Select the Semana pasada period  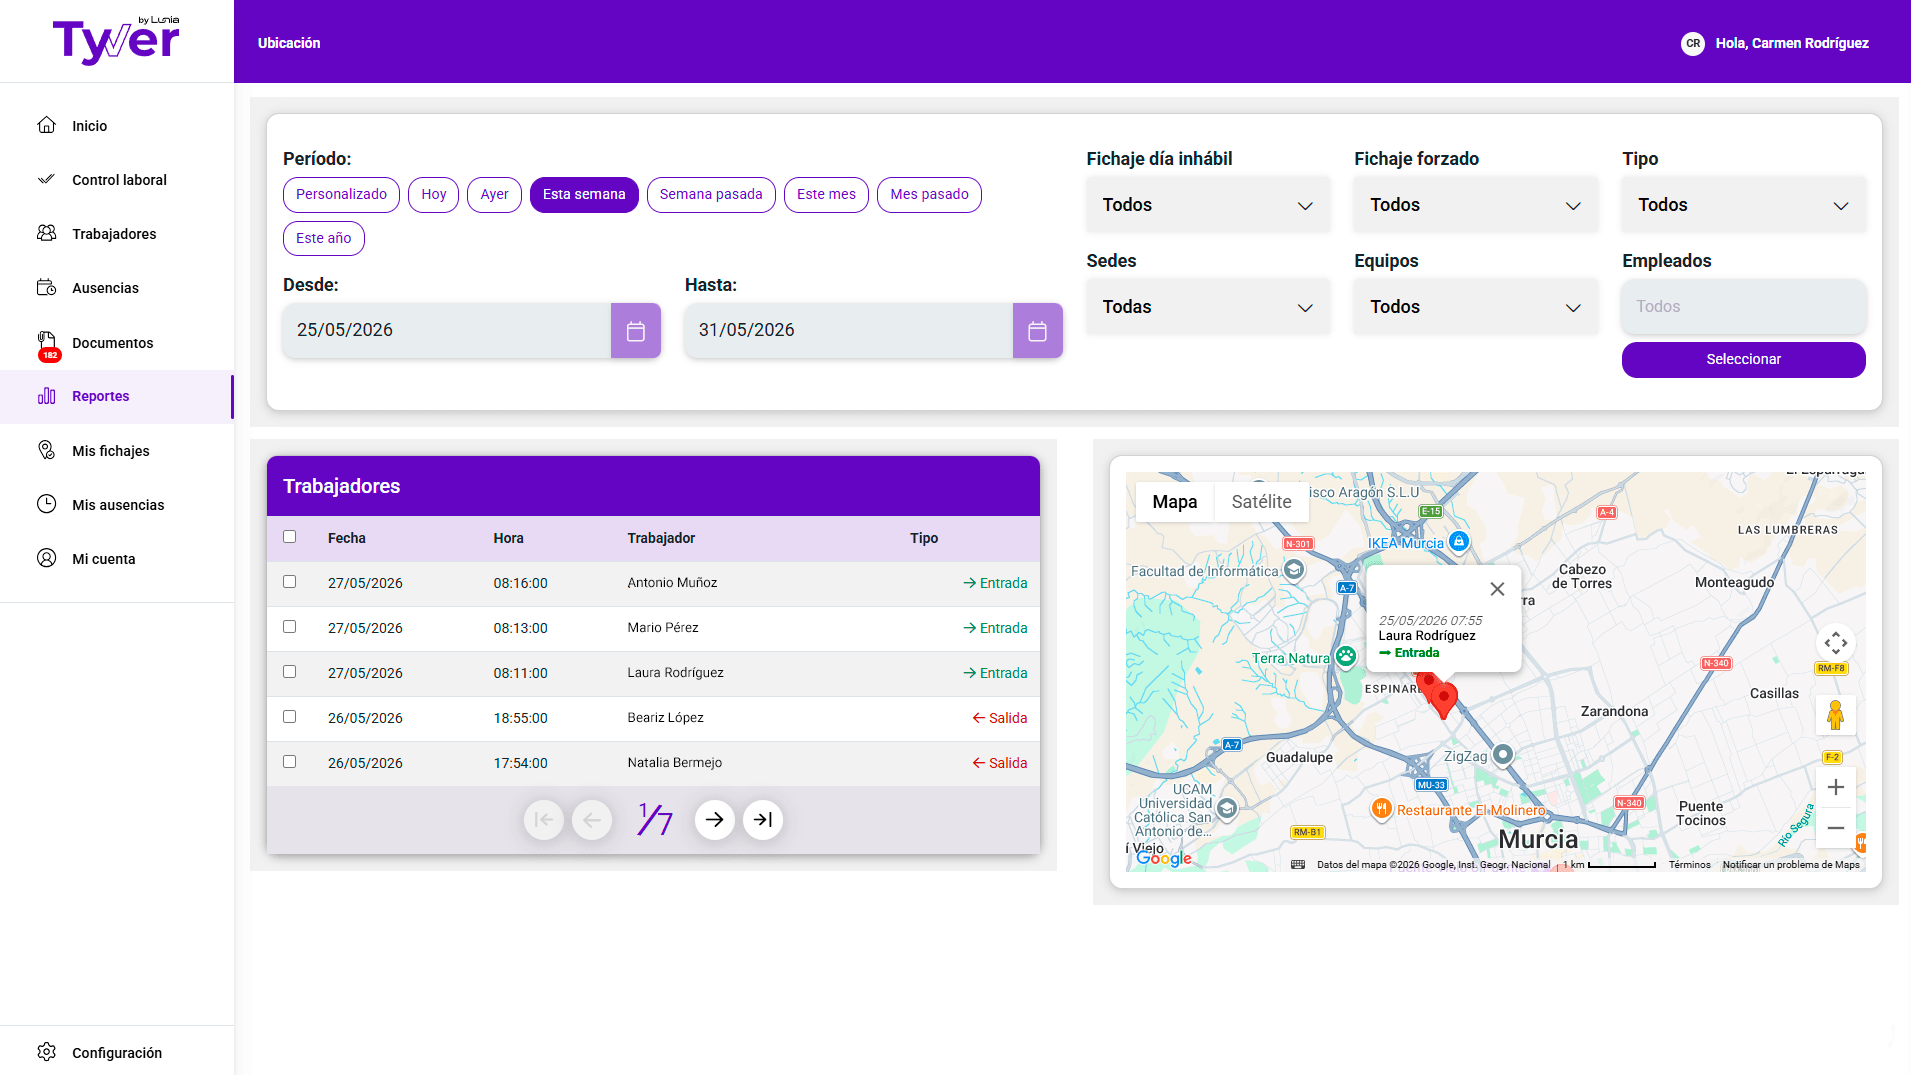click(711, 195)
